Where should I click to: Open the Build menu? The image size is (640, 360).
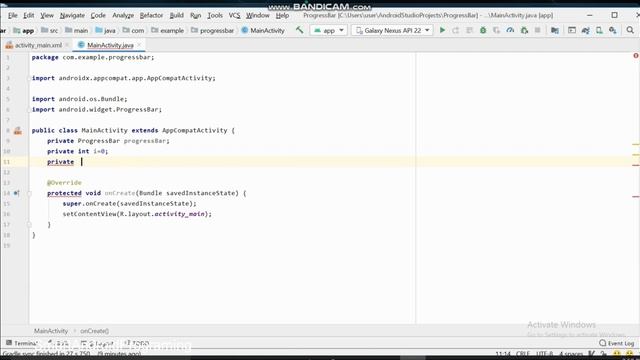(176, 15)
